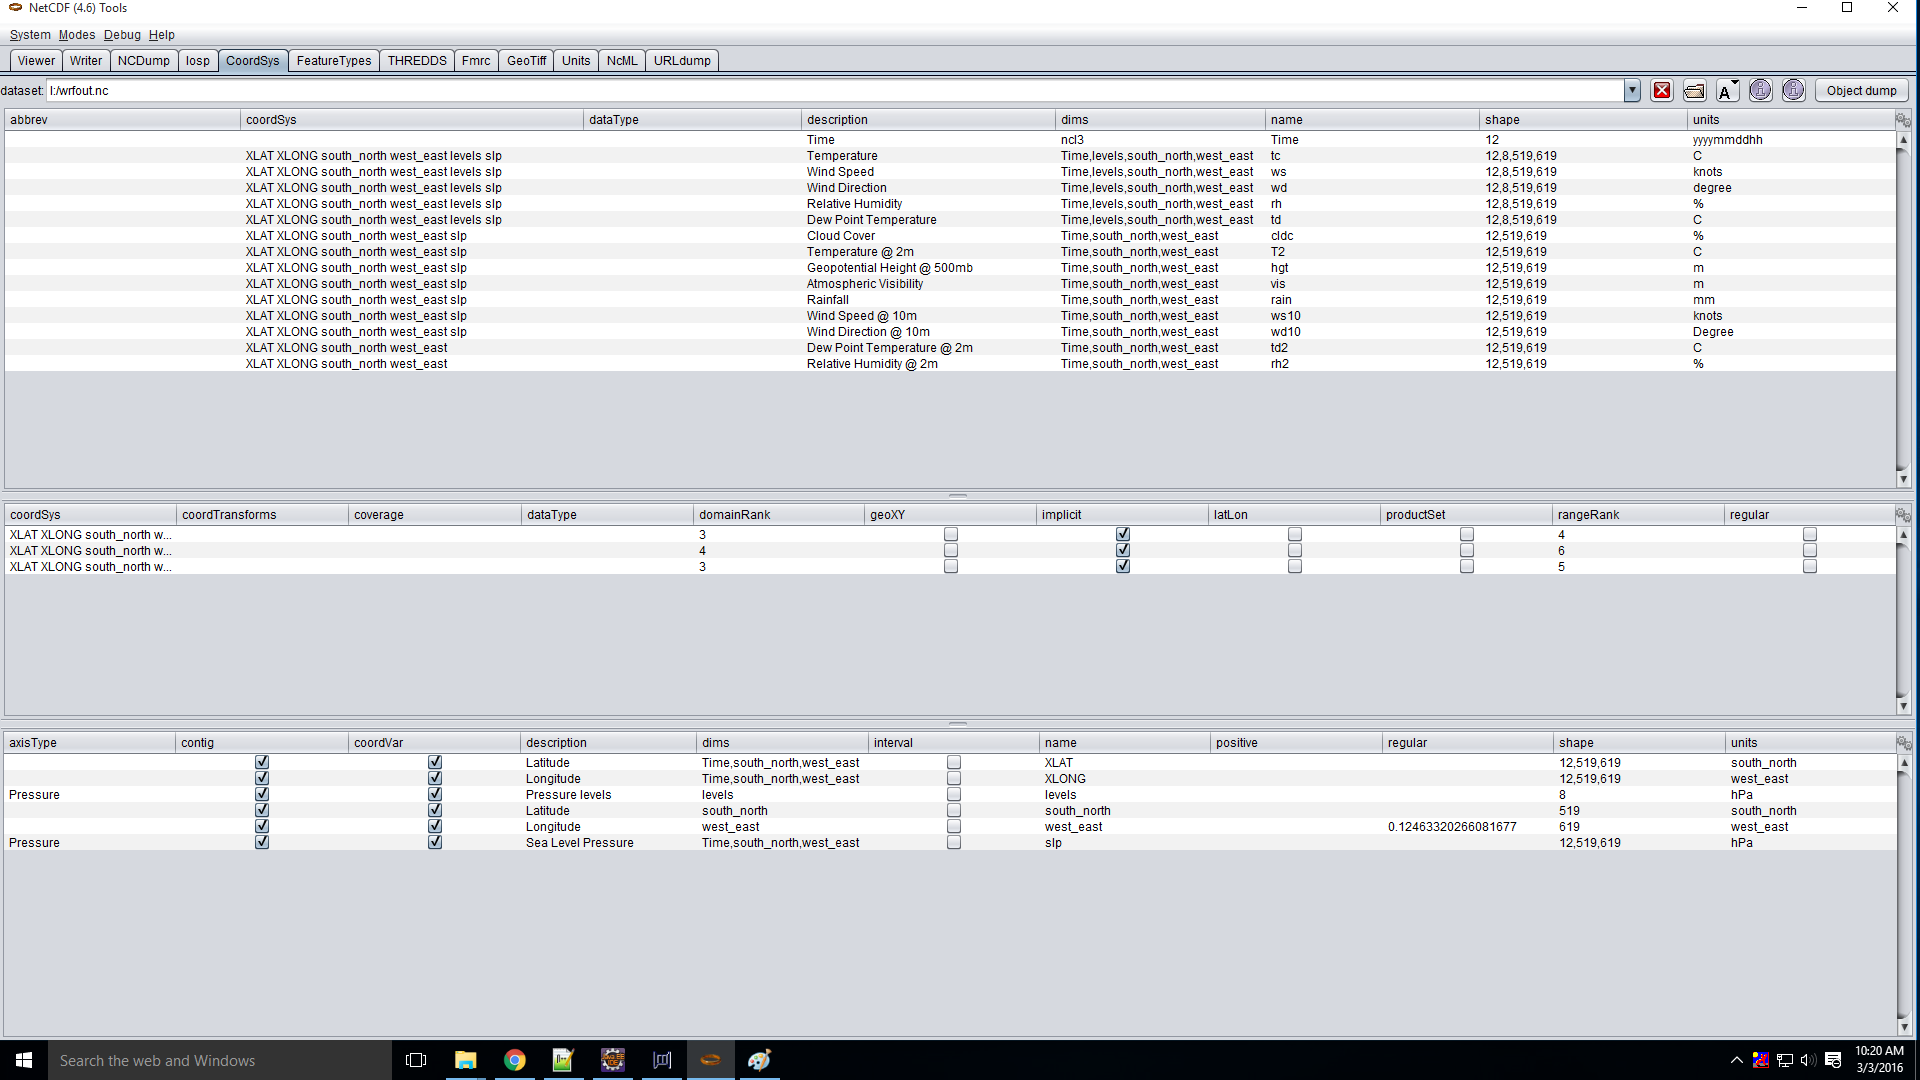Open column settings gear in top table header
1920x1080 pixels.
[x=1903, y=120]
